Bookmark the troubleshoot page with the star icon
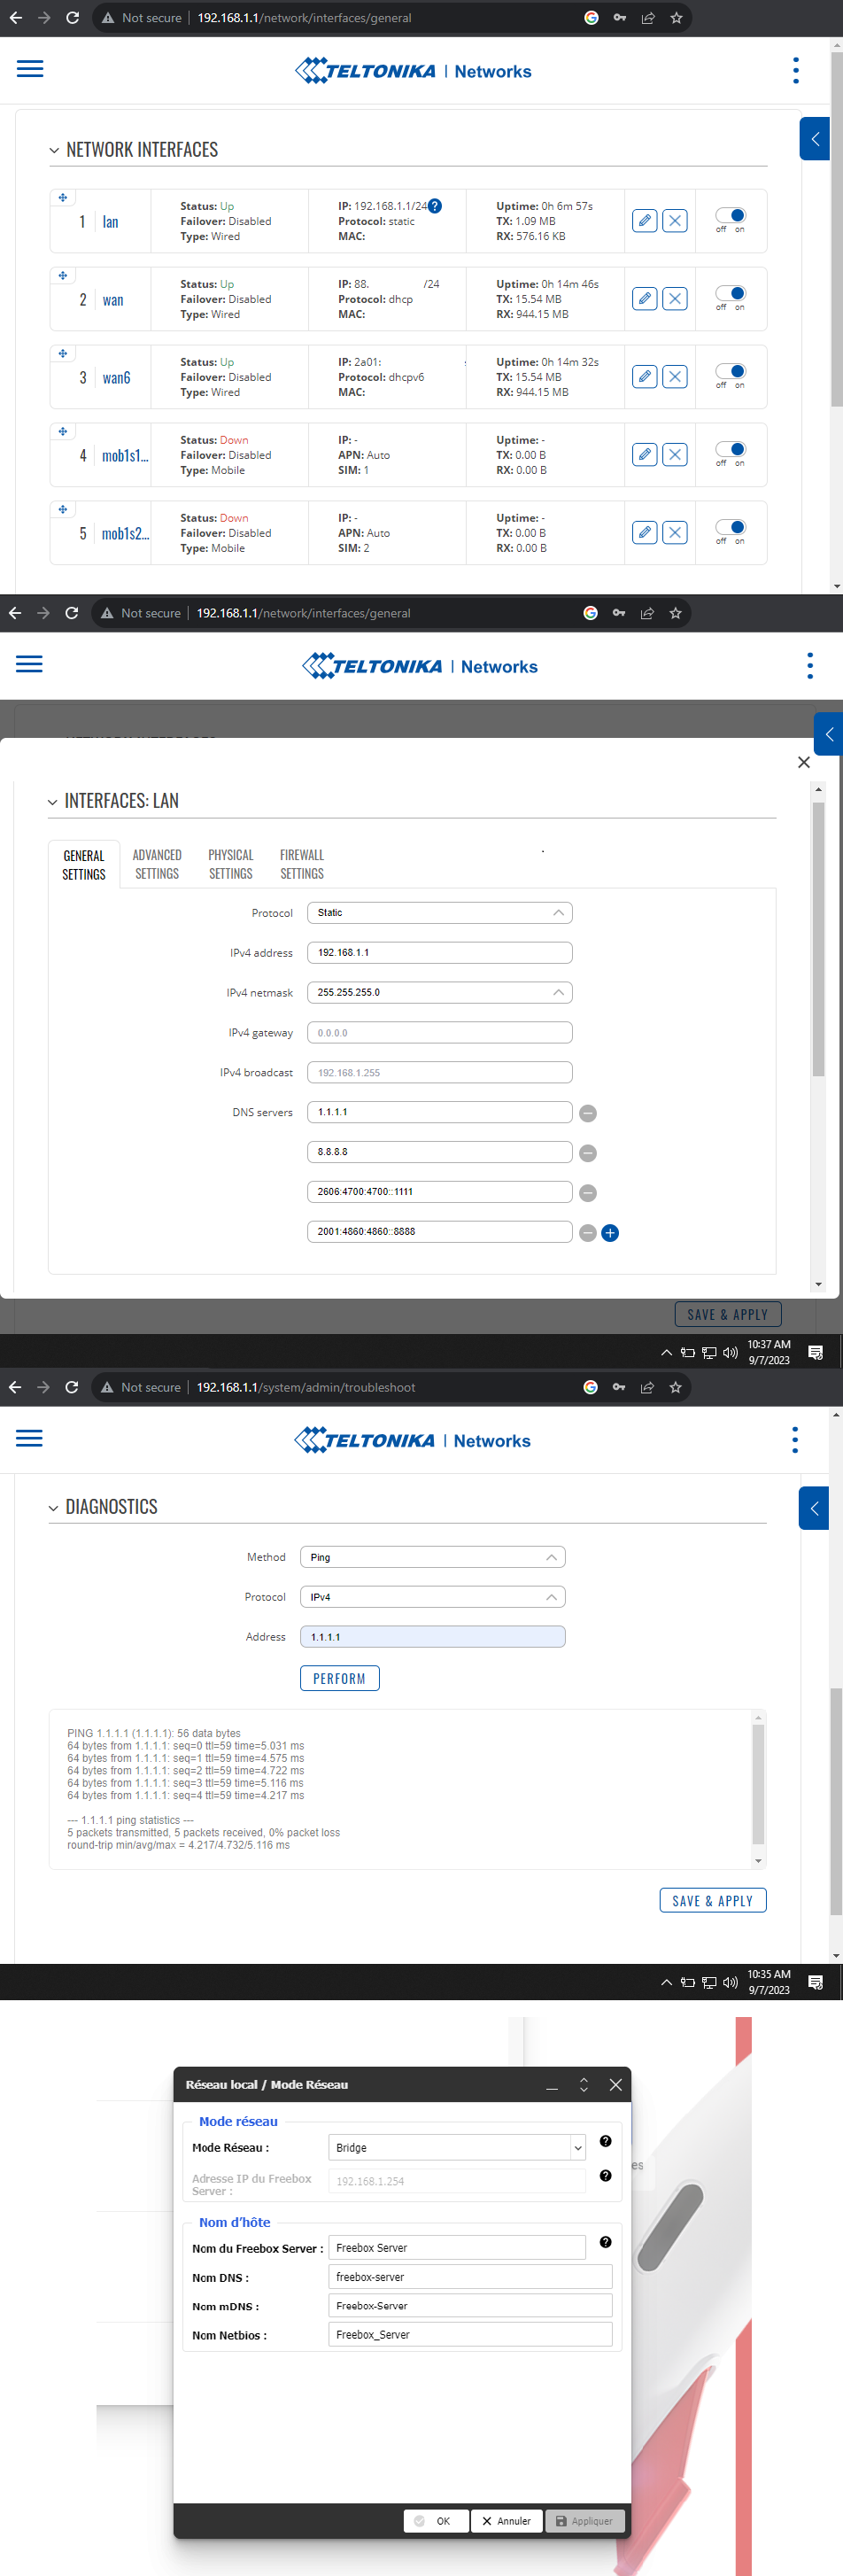Viewport: 843px width, 2576px height. (675, 1387)
